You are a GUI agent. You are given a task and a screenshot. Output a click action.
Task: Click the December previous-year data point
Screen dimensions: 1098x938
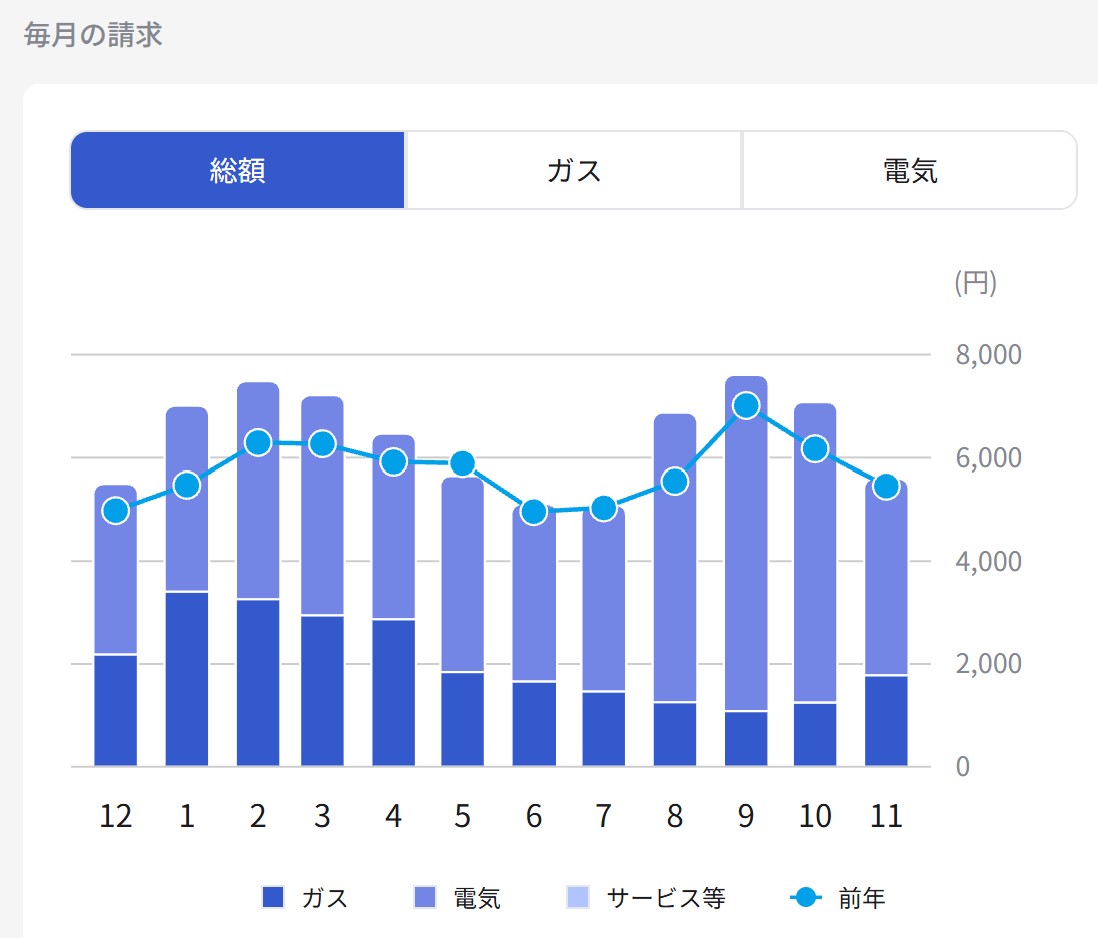click(116, 511)
